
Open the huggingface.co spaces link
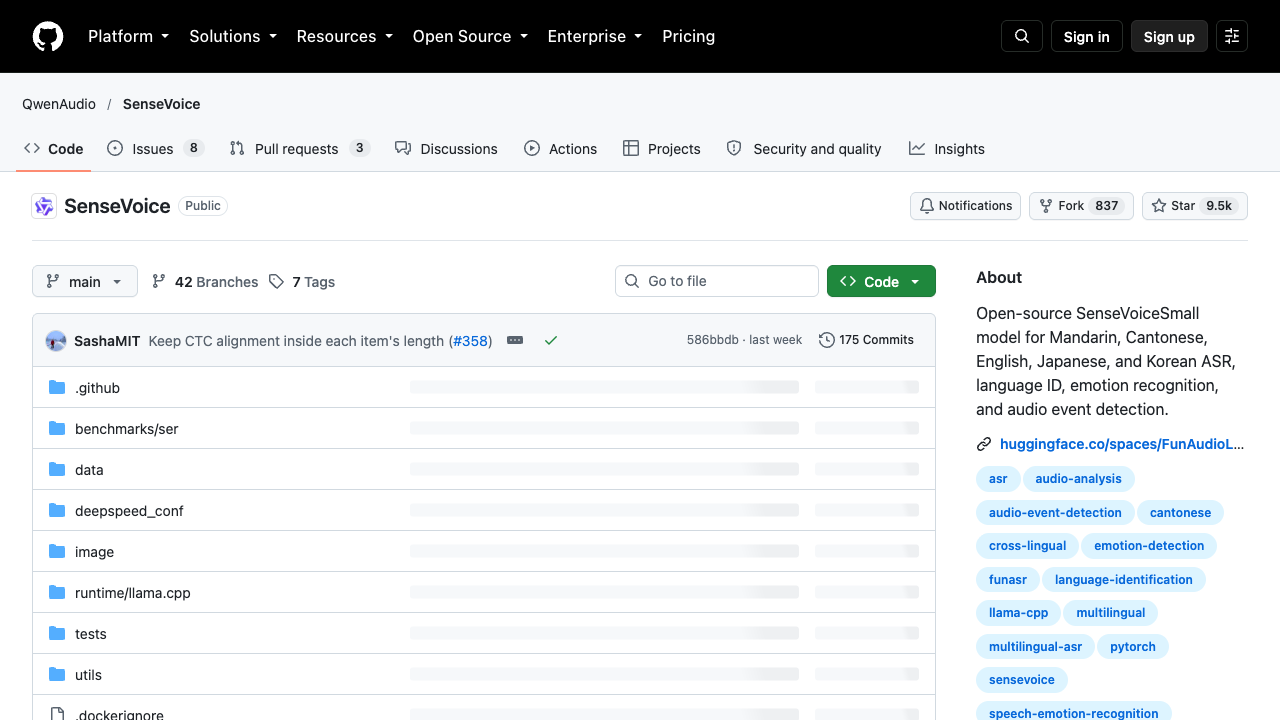tap(1122, 444)
